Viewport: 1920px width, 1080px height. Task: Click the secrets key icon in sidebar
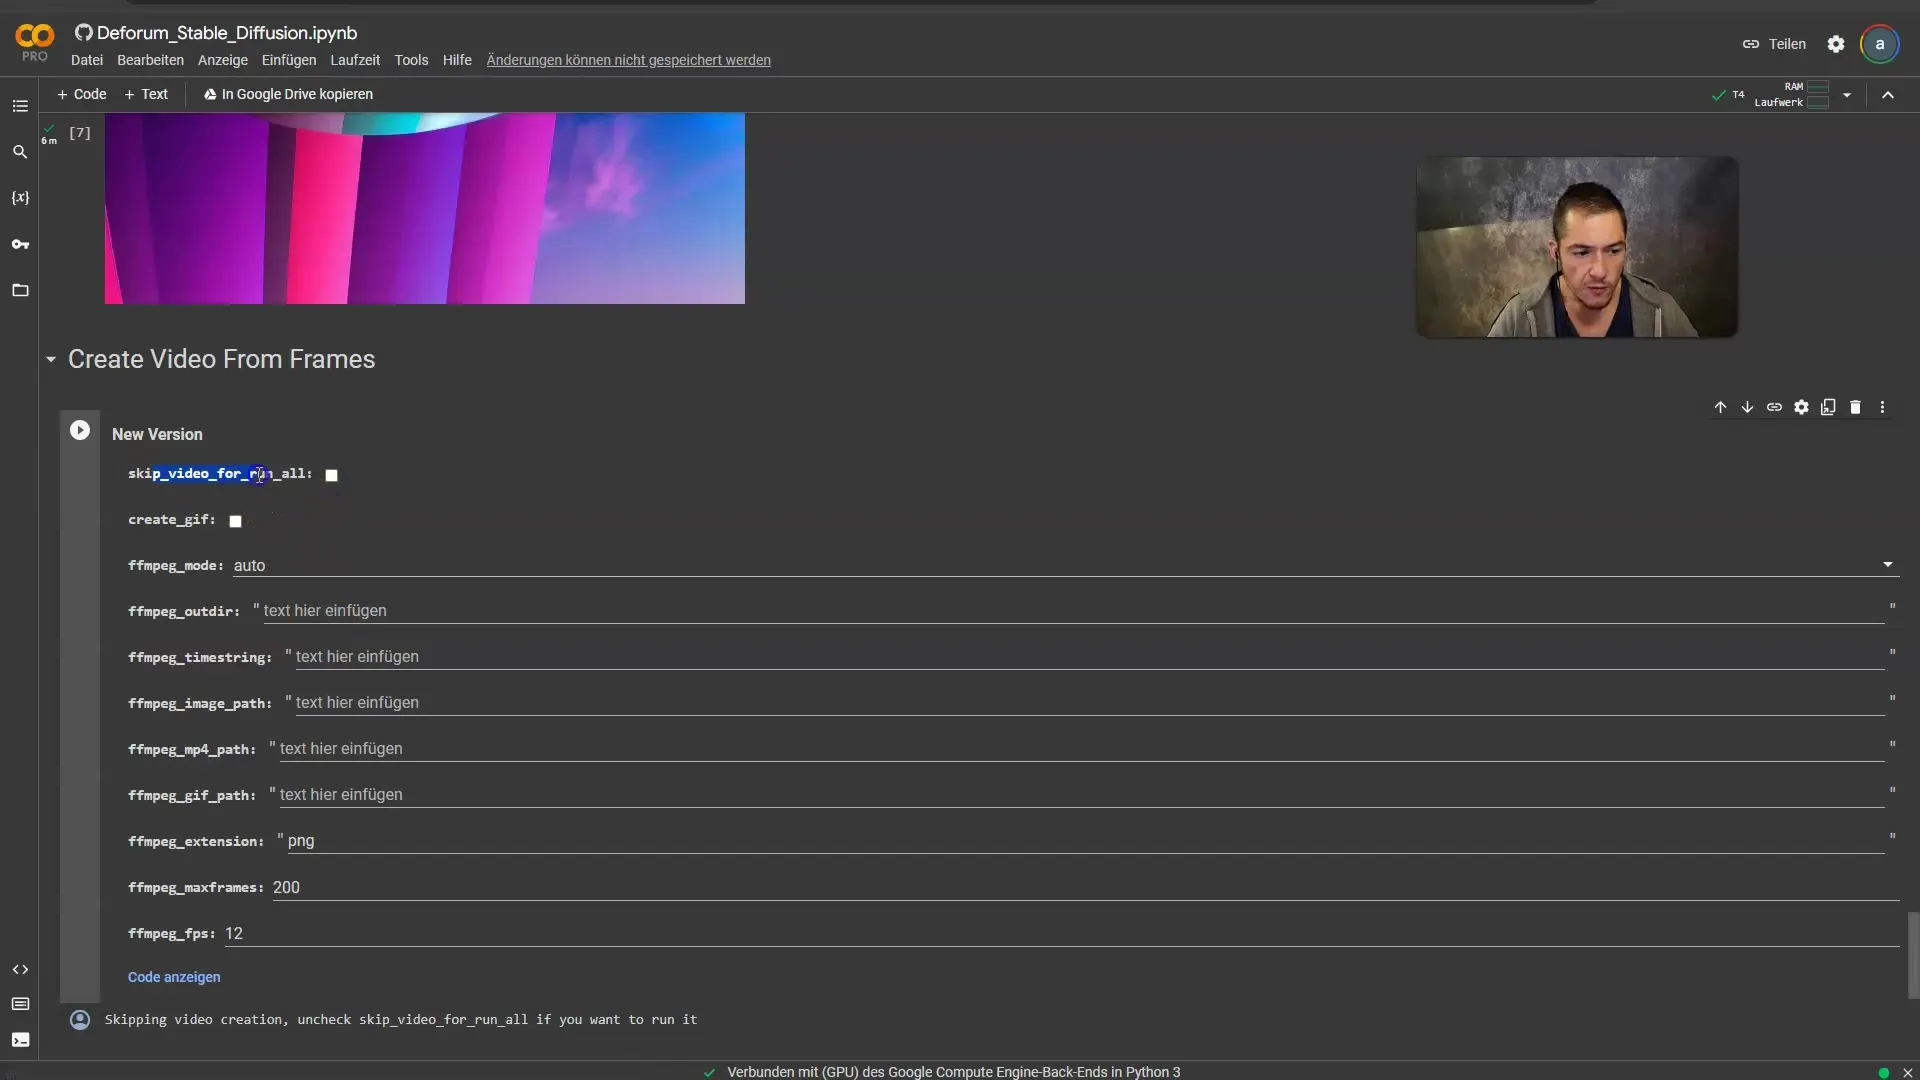(x=20, y=244)
